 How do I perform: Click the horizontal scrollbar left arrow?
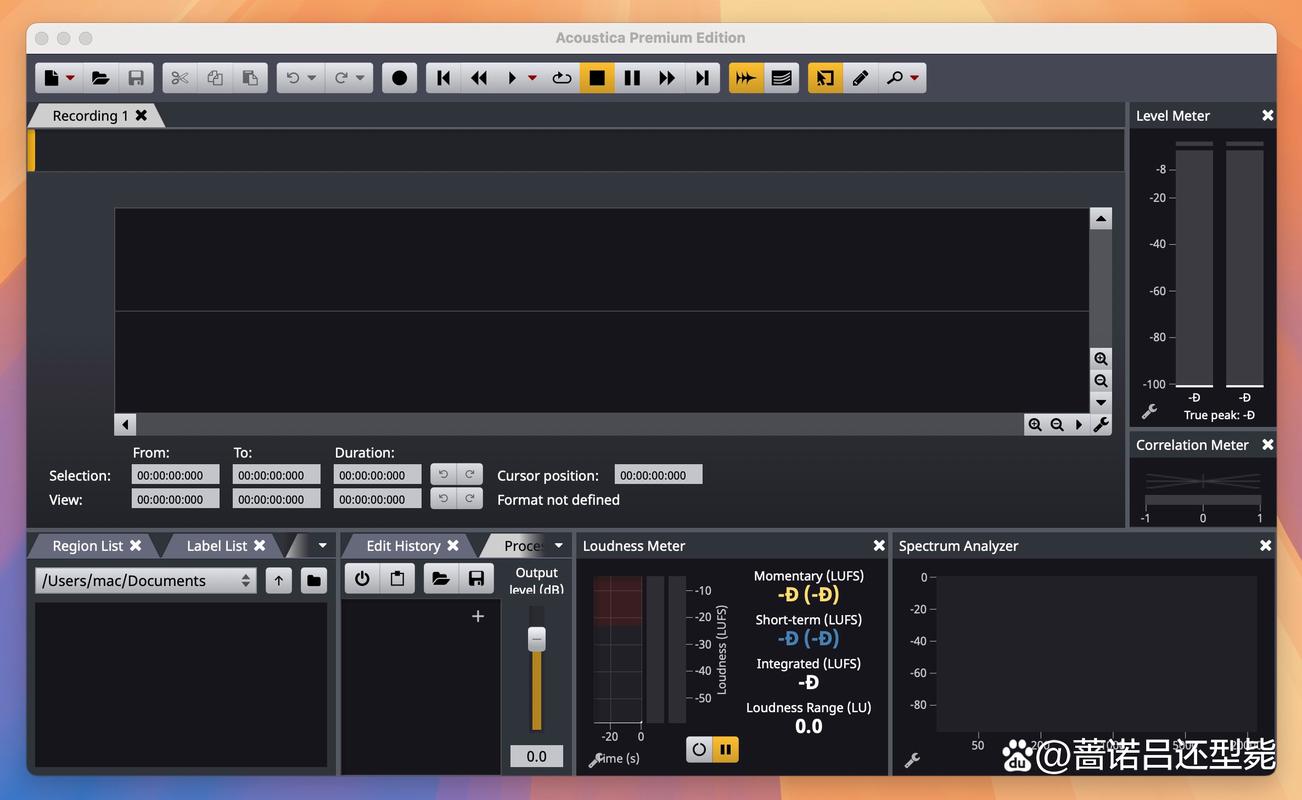pos(125,425)
